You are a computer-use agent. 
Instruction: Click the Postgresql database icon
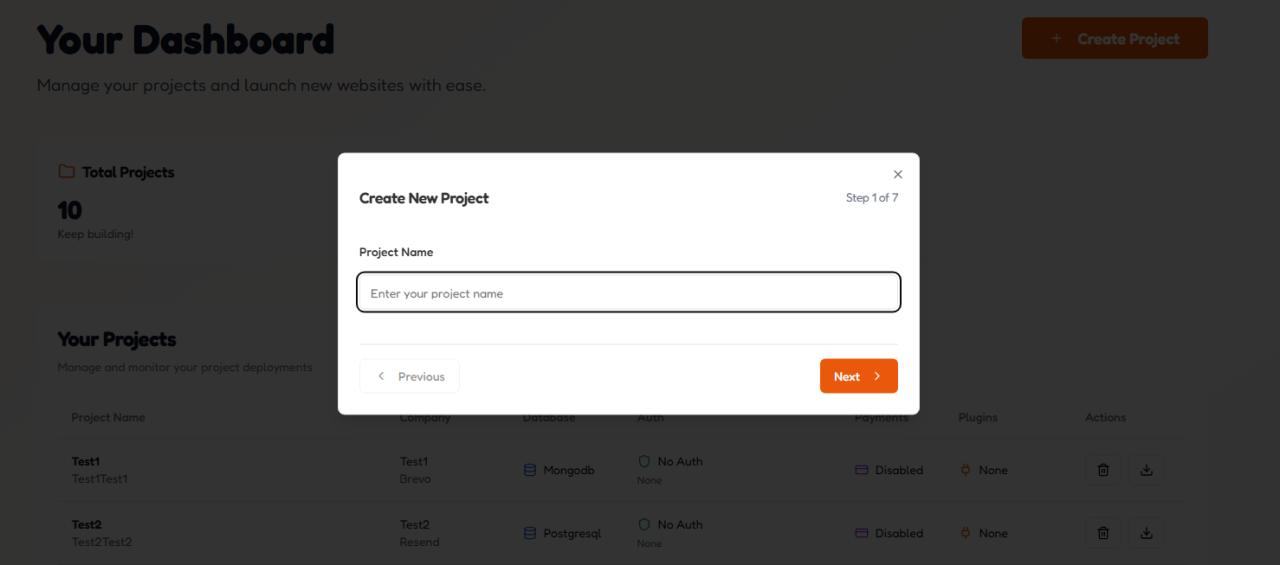tap(530, 533)
